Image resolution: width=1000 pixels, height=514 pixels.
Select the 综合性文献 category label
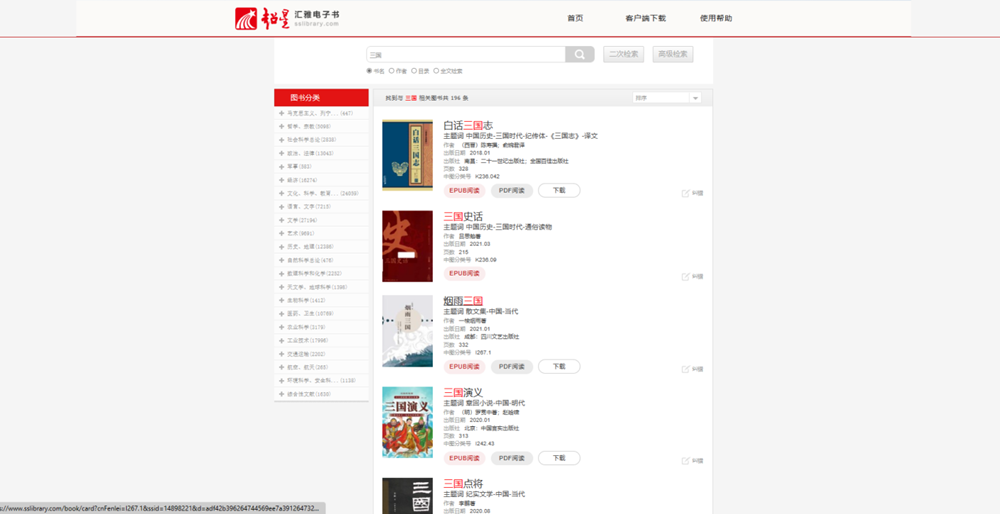[309, 394]
